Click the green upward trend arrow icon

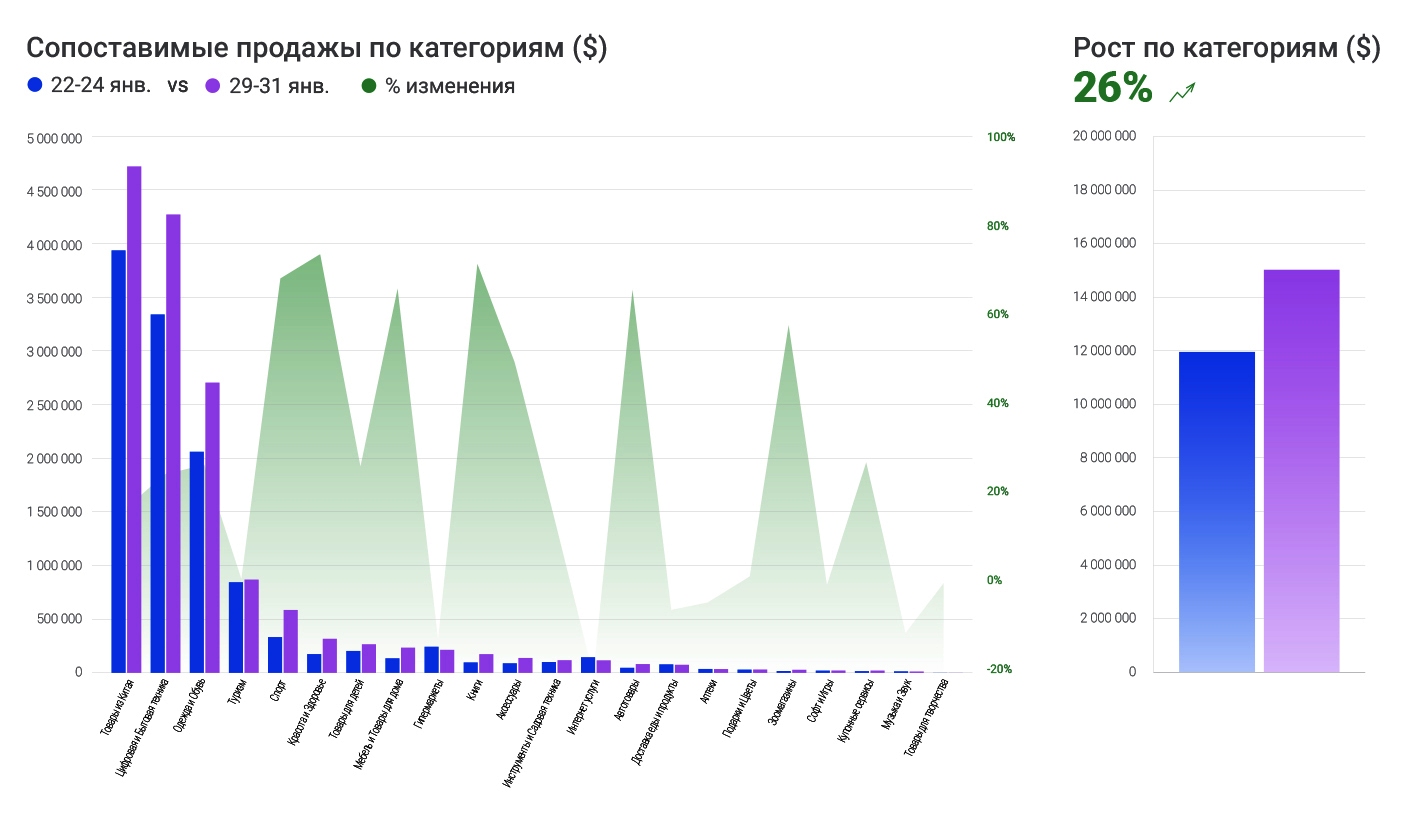click(1183, 93)
